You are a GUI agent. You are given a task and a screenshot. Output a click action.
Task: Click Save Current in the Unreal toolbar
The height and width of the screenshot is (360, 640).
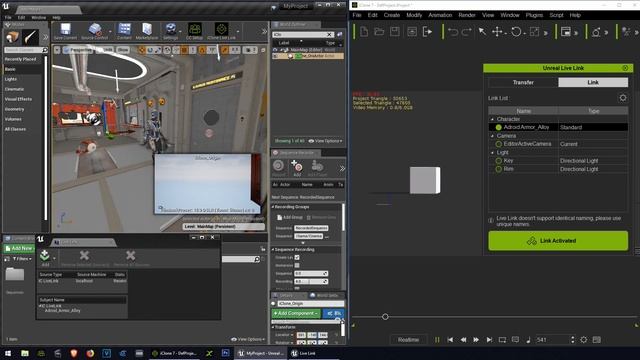pyautogui.click(x=65, y=31)
